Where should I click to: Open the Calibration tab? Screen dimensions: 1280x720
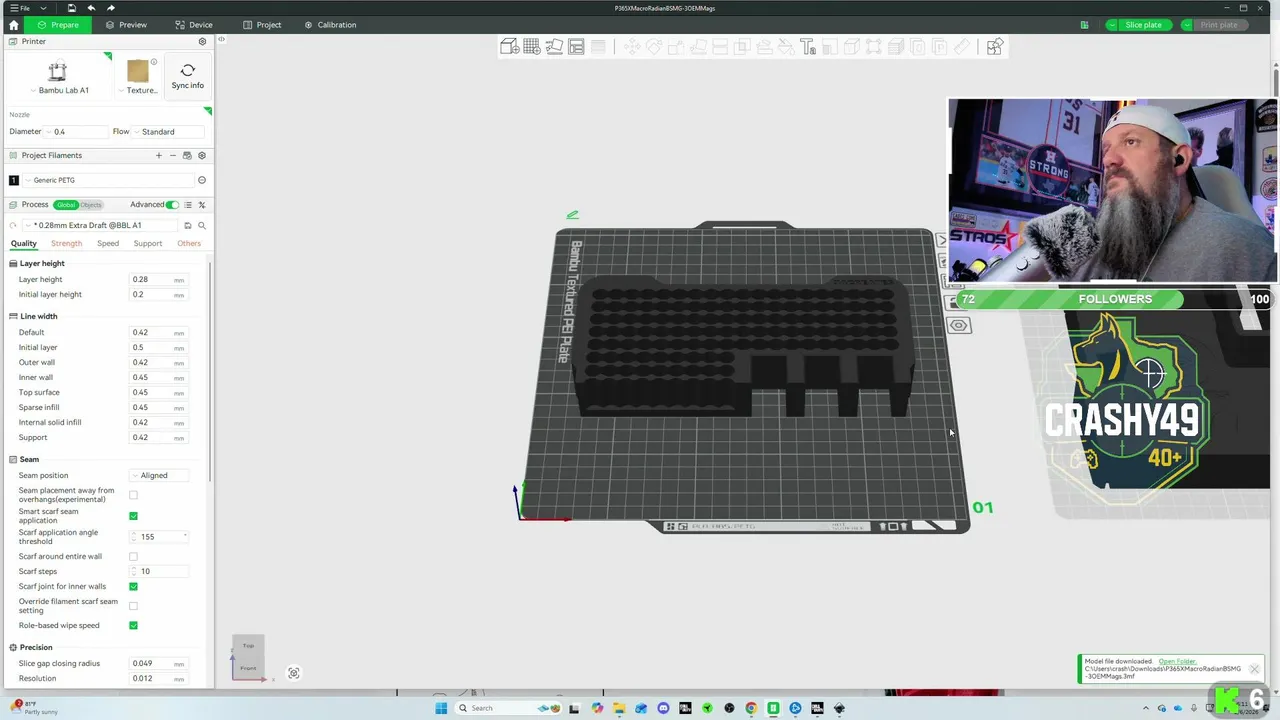click(330, 25)
